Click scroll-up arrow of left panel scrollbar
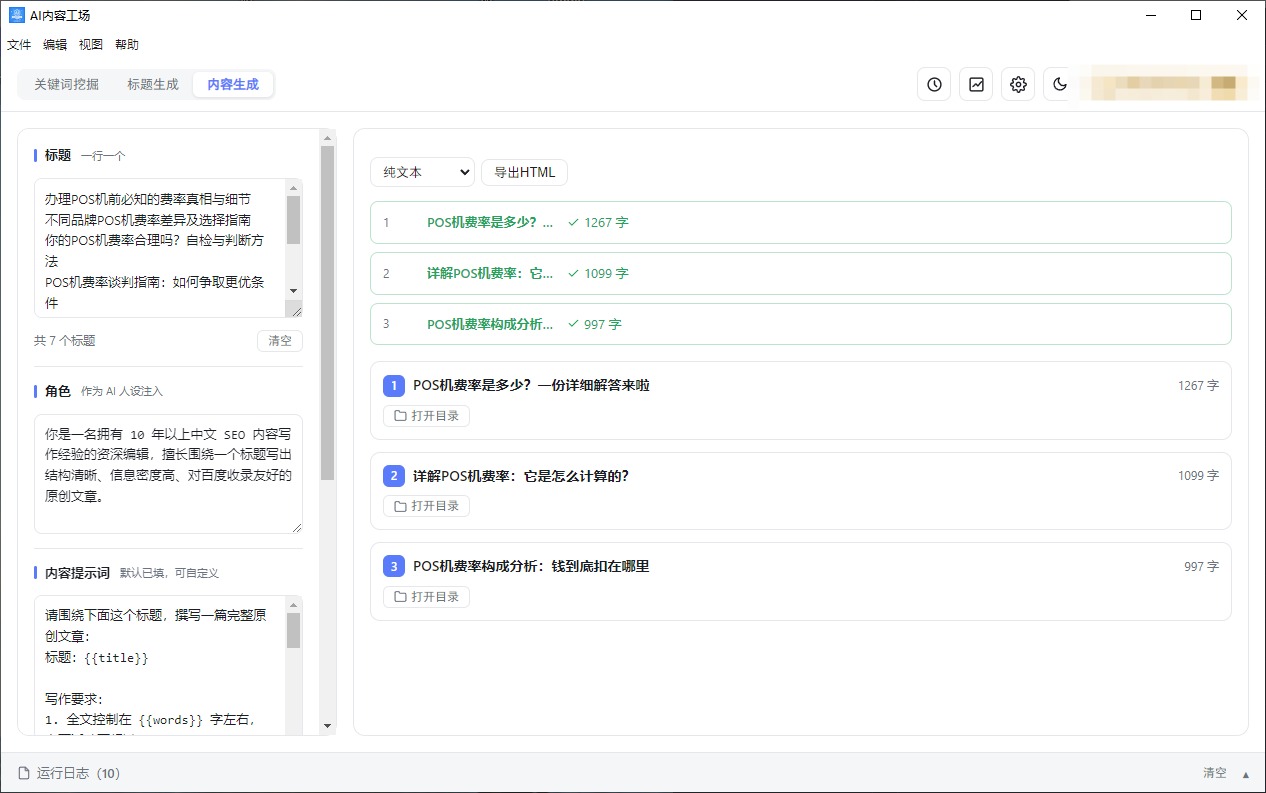Screen dimensions: 1266x793 click(327, 137)
